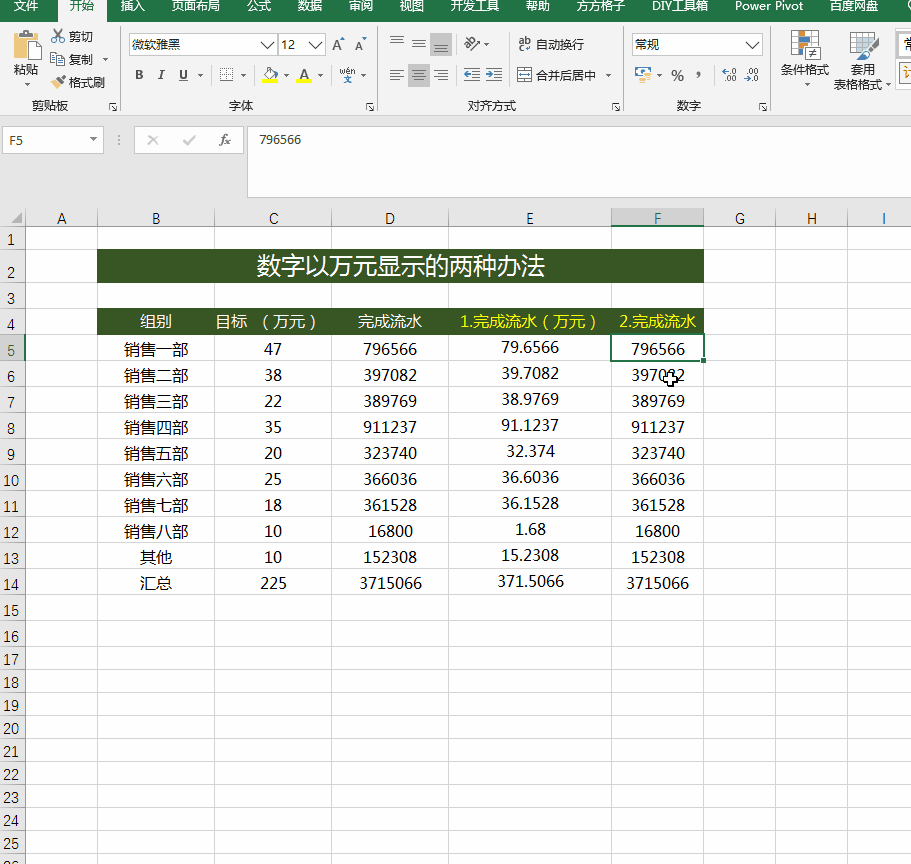Click the formula bar cancel X icon
911x864 pixels.
(x=153, y=140)
